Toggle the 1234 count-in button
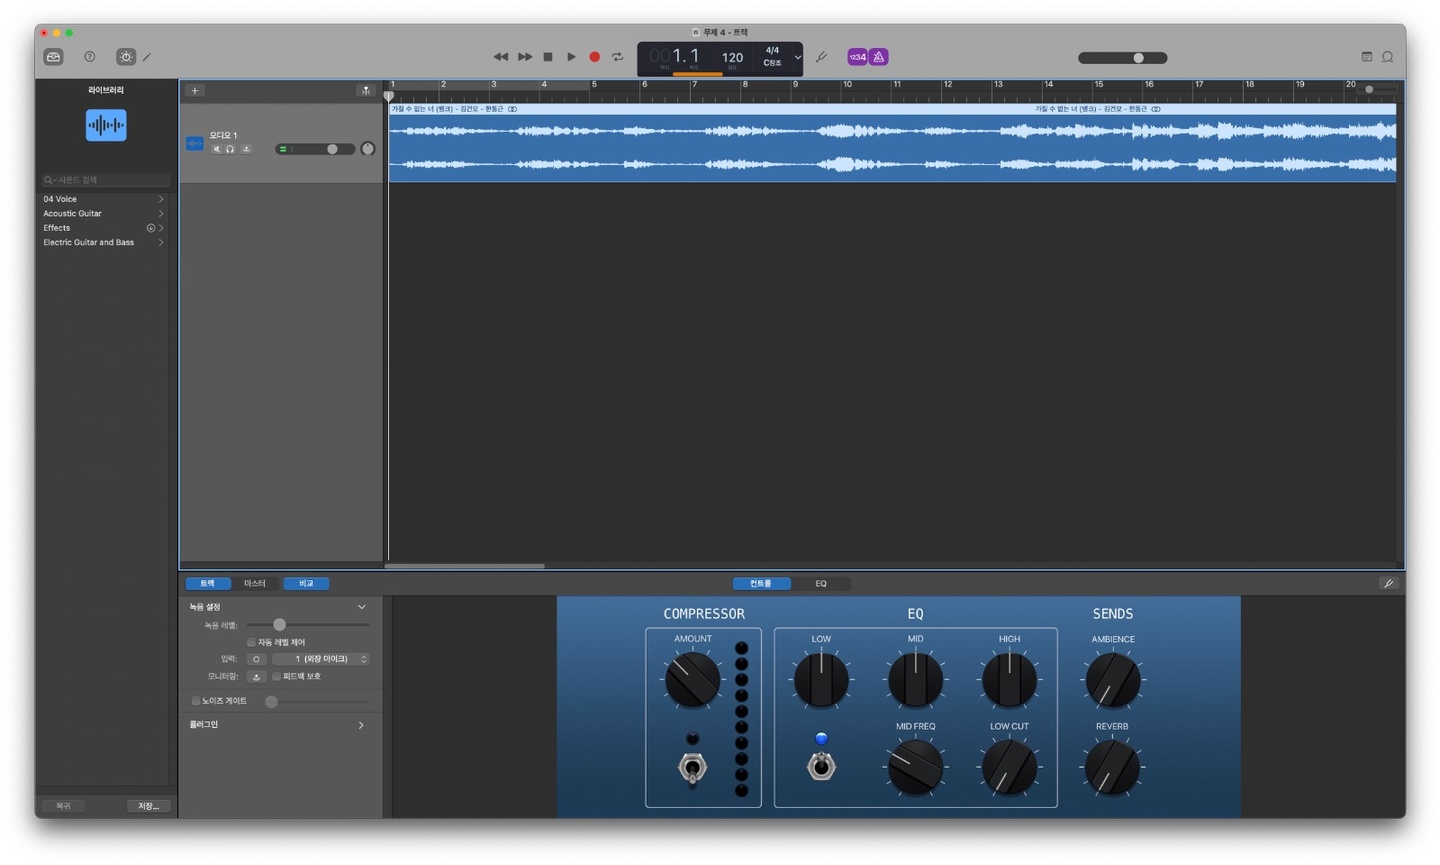Screen dimensions: 1440x865 click(x=857, y=57)
